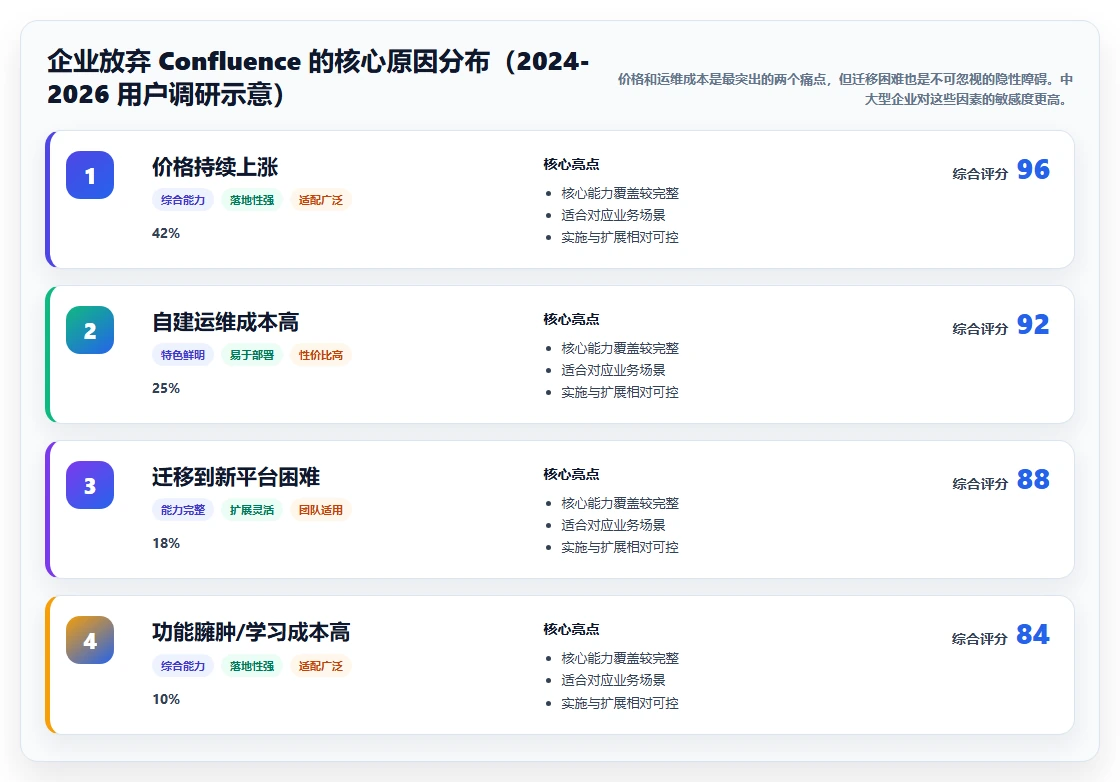The height and width of the screenshot is (782, 1120).
Task: Click 落地性强 tag under 功能臃肿/学习成本高
Action: (x=252, y=666)
